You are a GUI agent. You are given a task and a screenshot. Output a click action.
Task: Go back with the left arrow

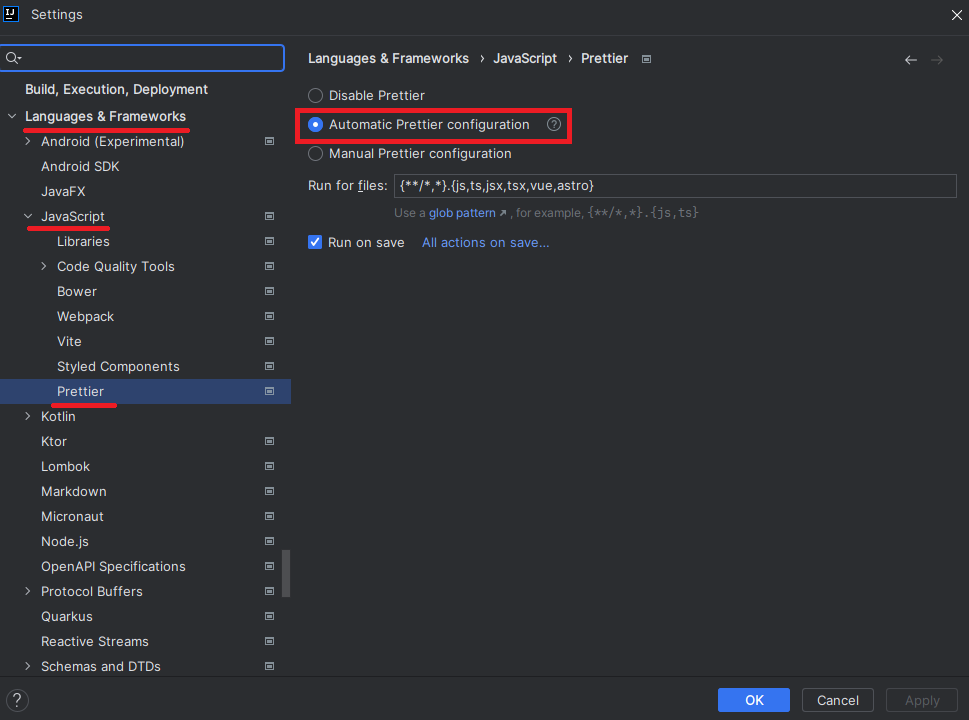pos(911,60)
